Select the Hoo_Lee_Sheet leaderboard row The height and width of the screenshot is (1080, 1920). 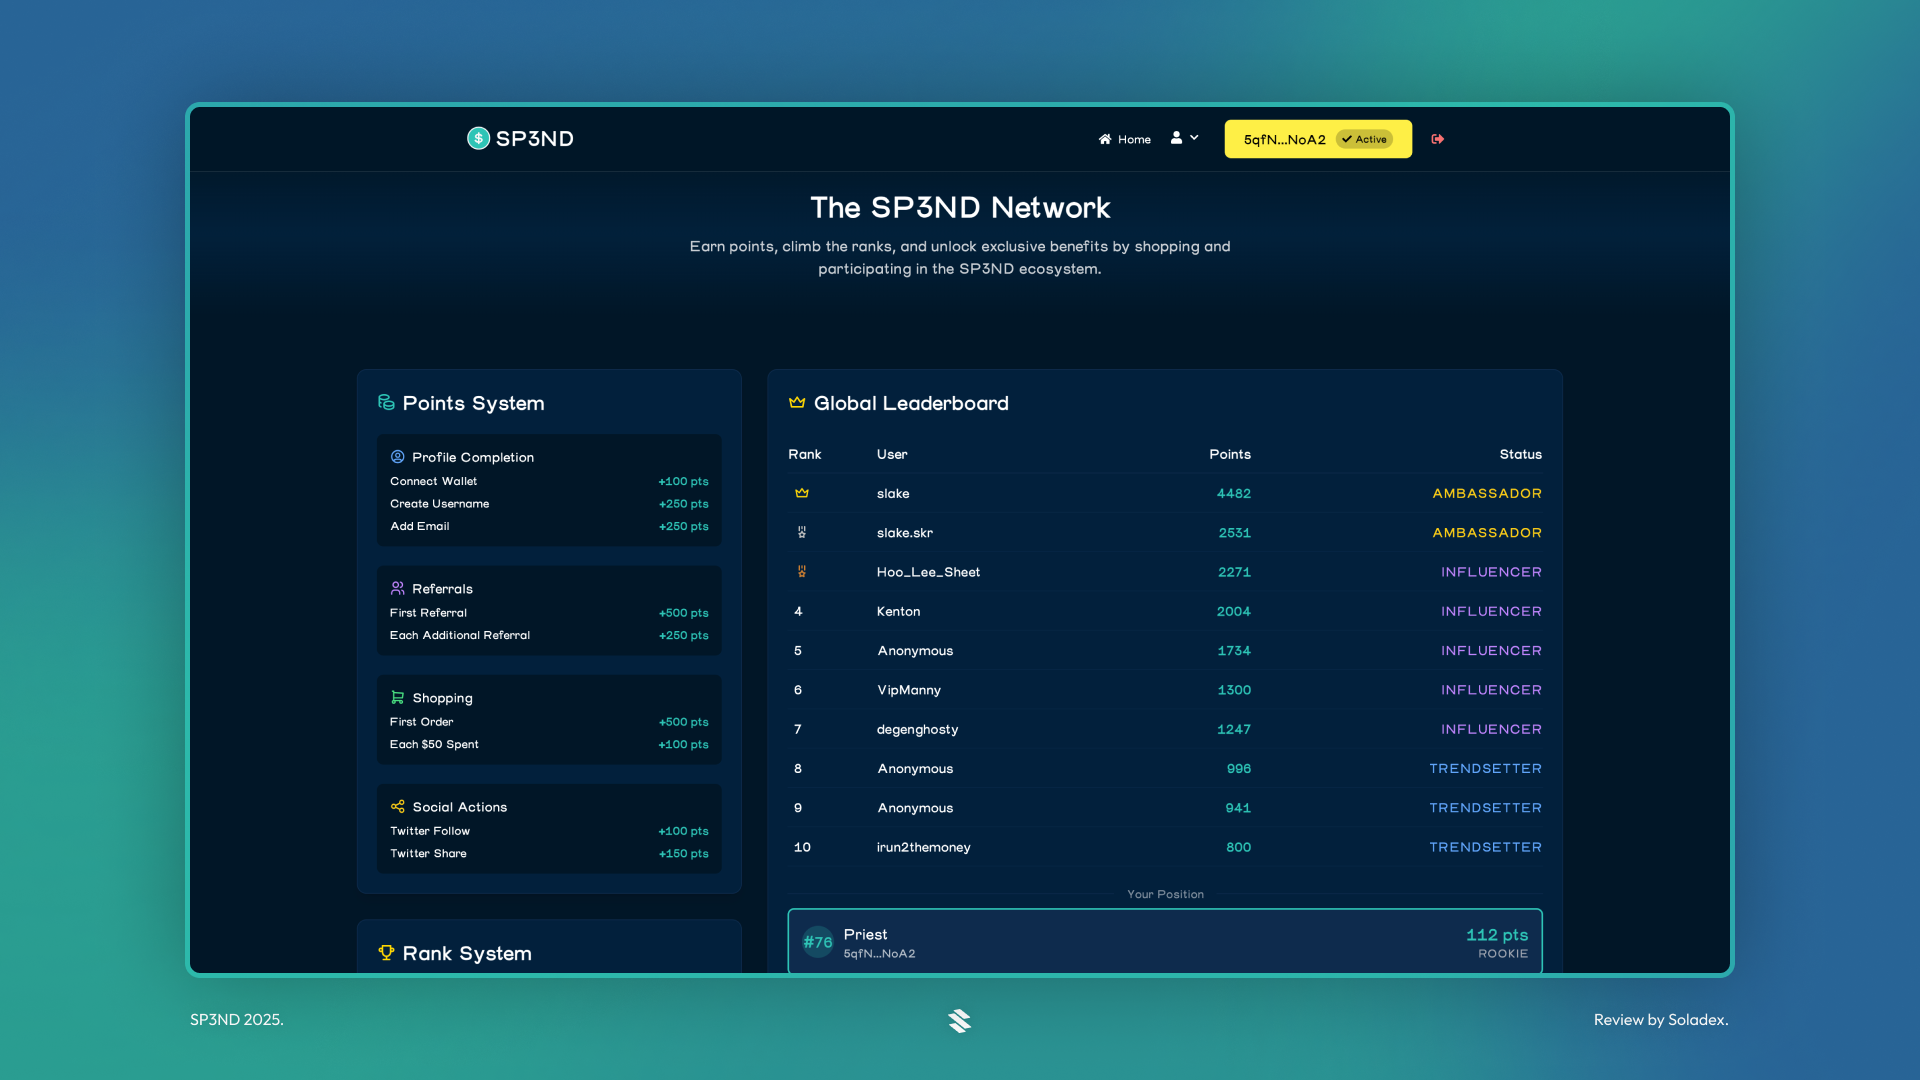click(x=1164, y=572)
